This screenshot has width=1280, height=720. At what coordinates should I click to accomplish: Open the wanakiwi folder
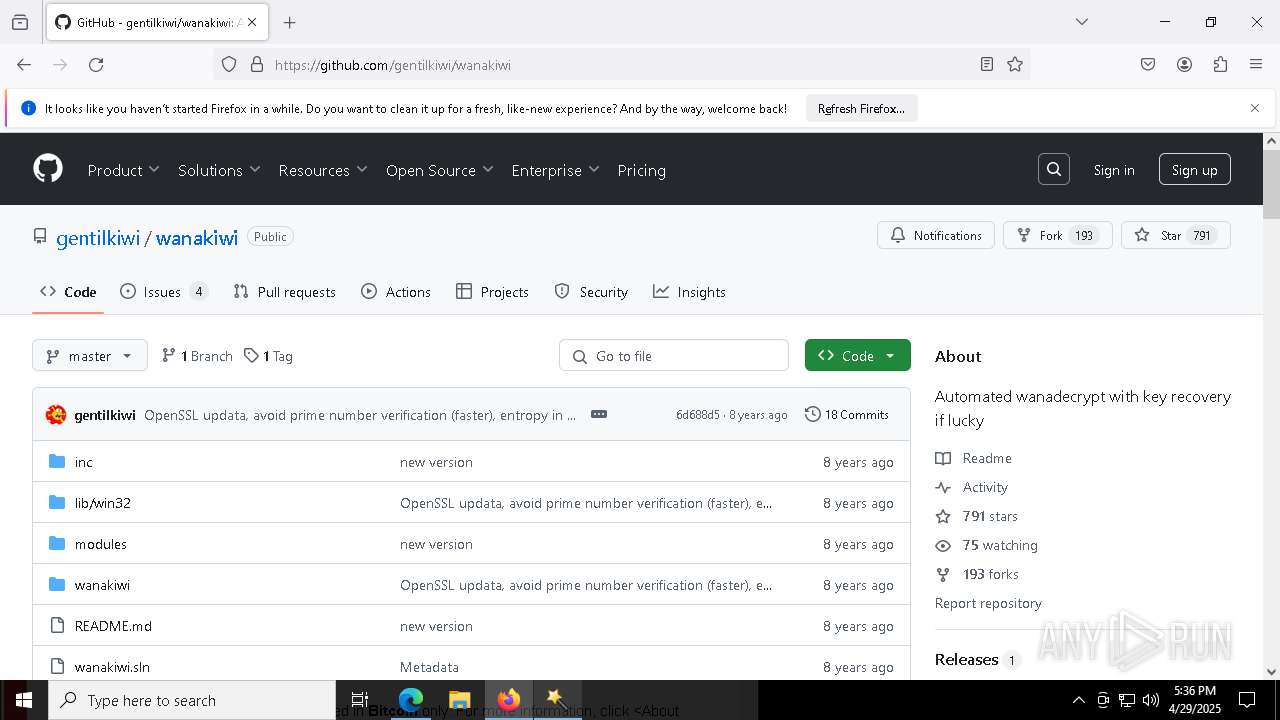102,585
